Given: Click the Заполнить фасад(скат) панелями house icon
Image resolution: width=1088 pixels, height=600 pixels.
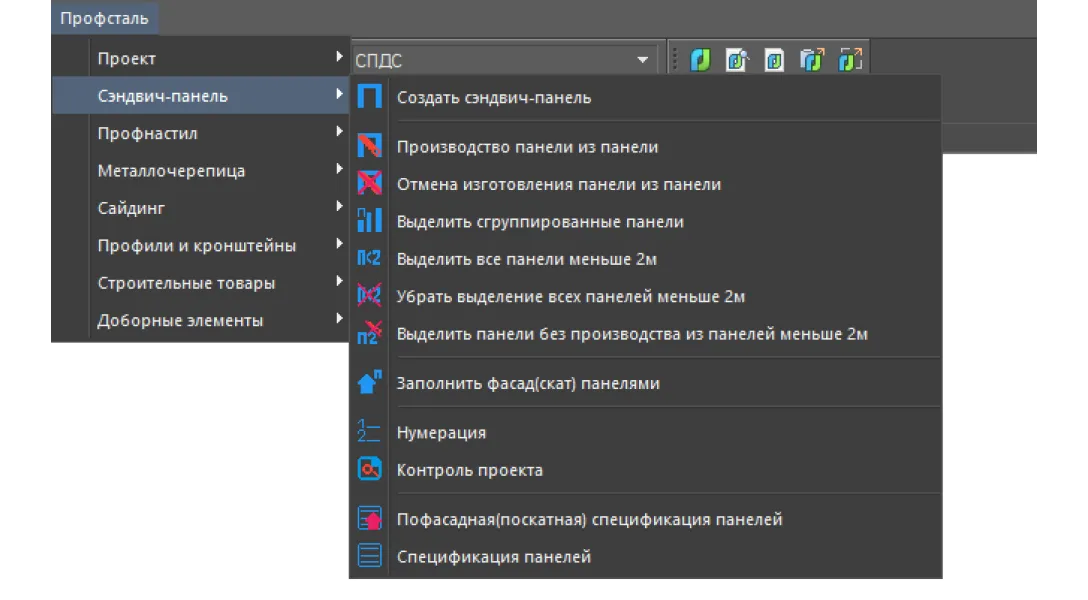Looking at the screenshot, I should [370, 383].
